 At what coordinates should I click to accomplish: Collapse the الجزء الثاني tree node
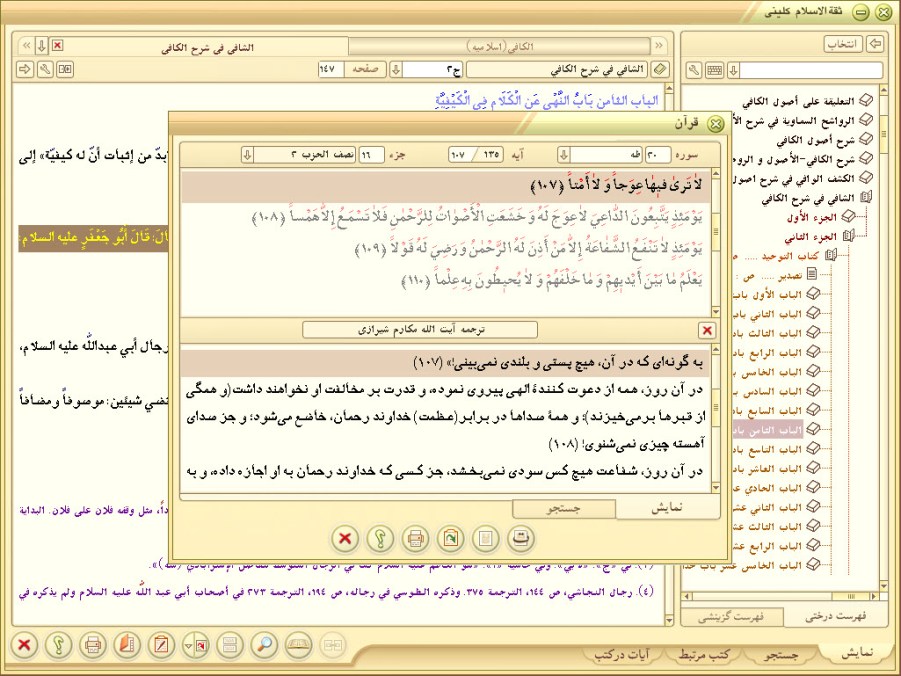tap(849, 236)
